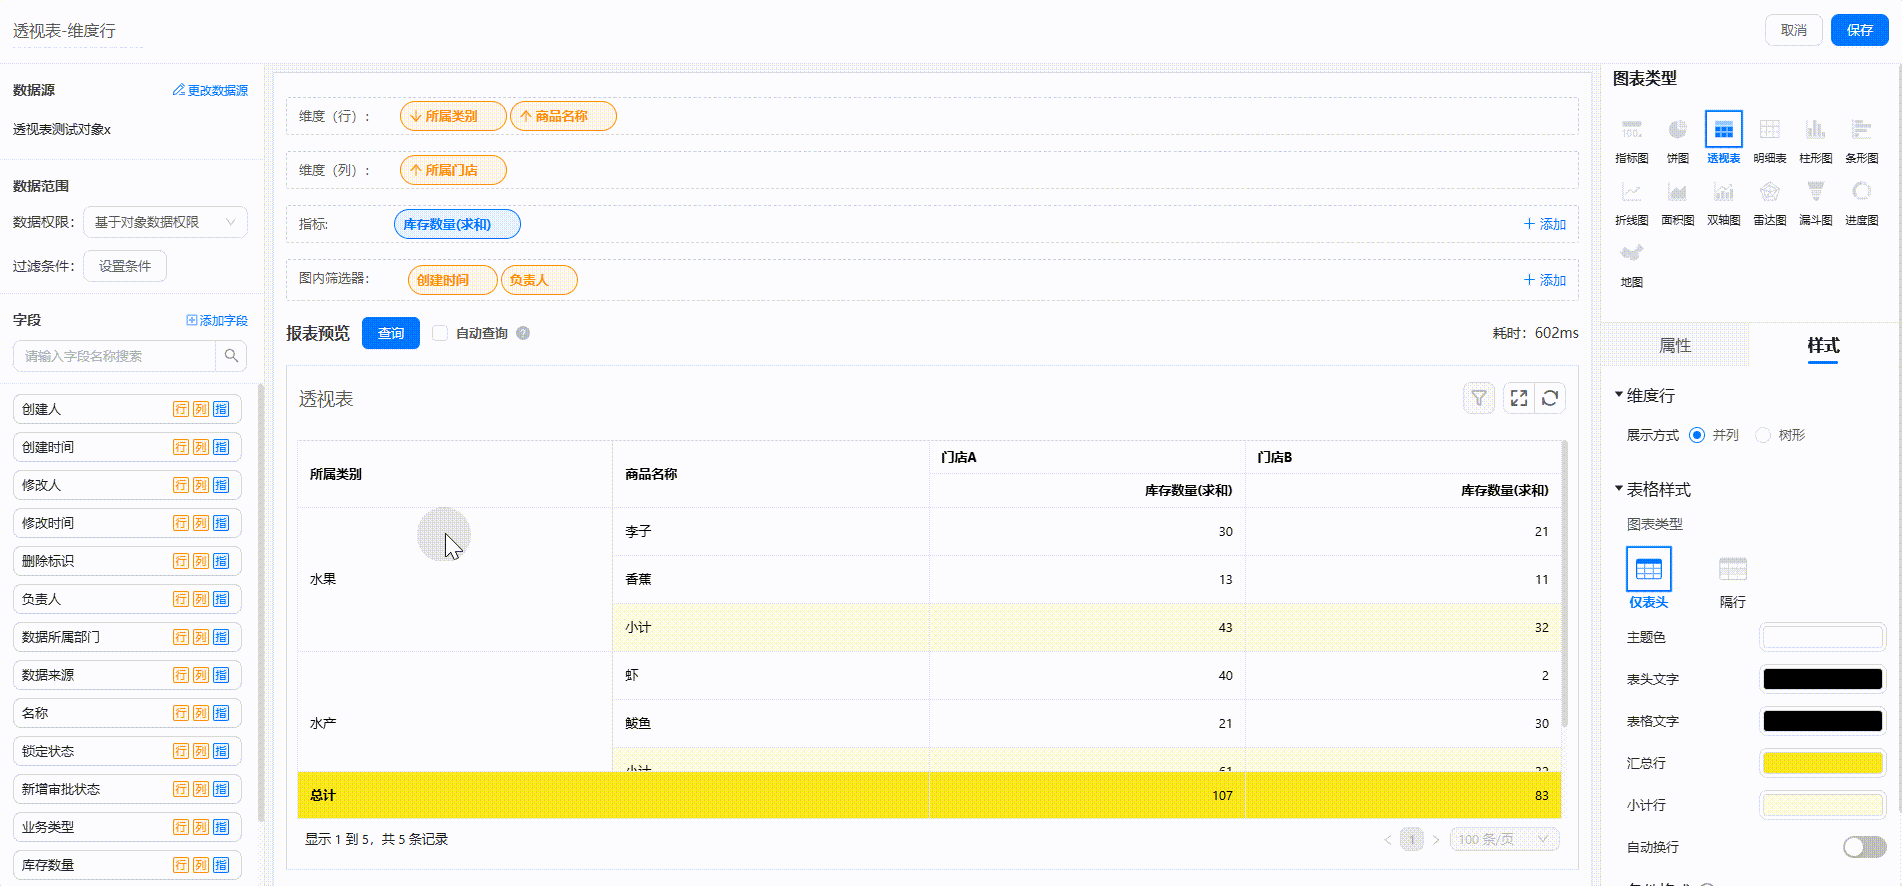Select the 透视表 chart type

pyautogui.click(x=1723, y=139)
